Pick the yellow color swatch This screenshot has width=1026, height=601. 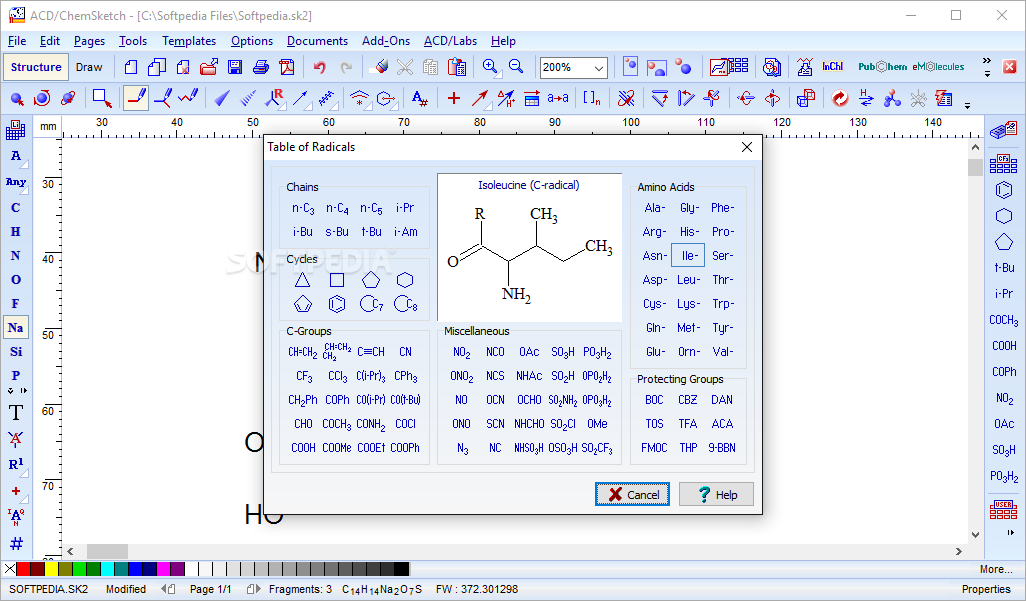pyautogui.click(x=51, y=569)
